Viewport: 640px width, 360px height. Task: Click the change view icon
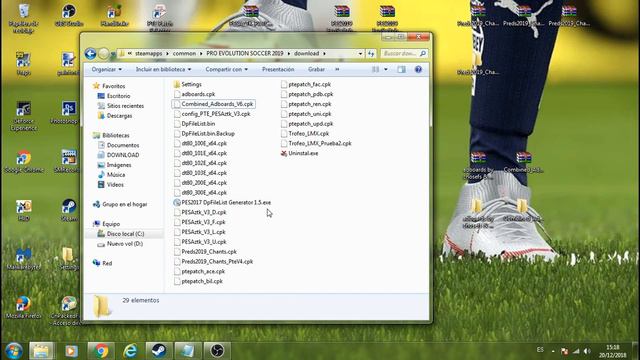coord(376,69)
